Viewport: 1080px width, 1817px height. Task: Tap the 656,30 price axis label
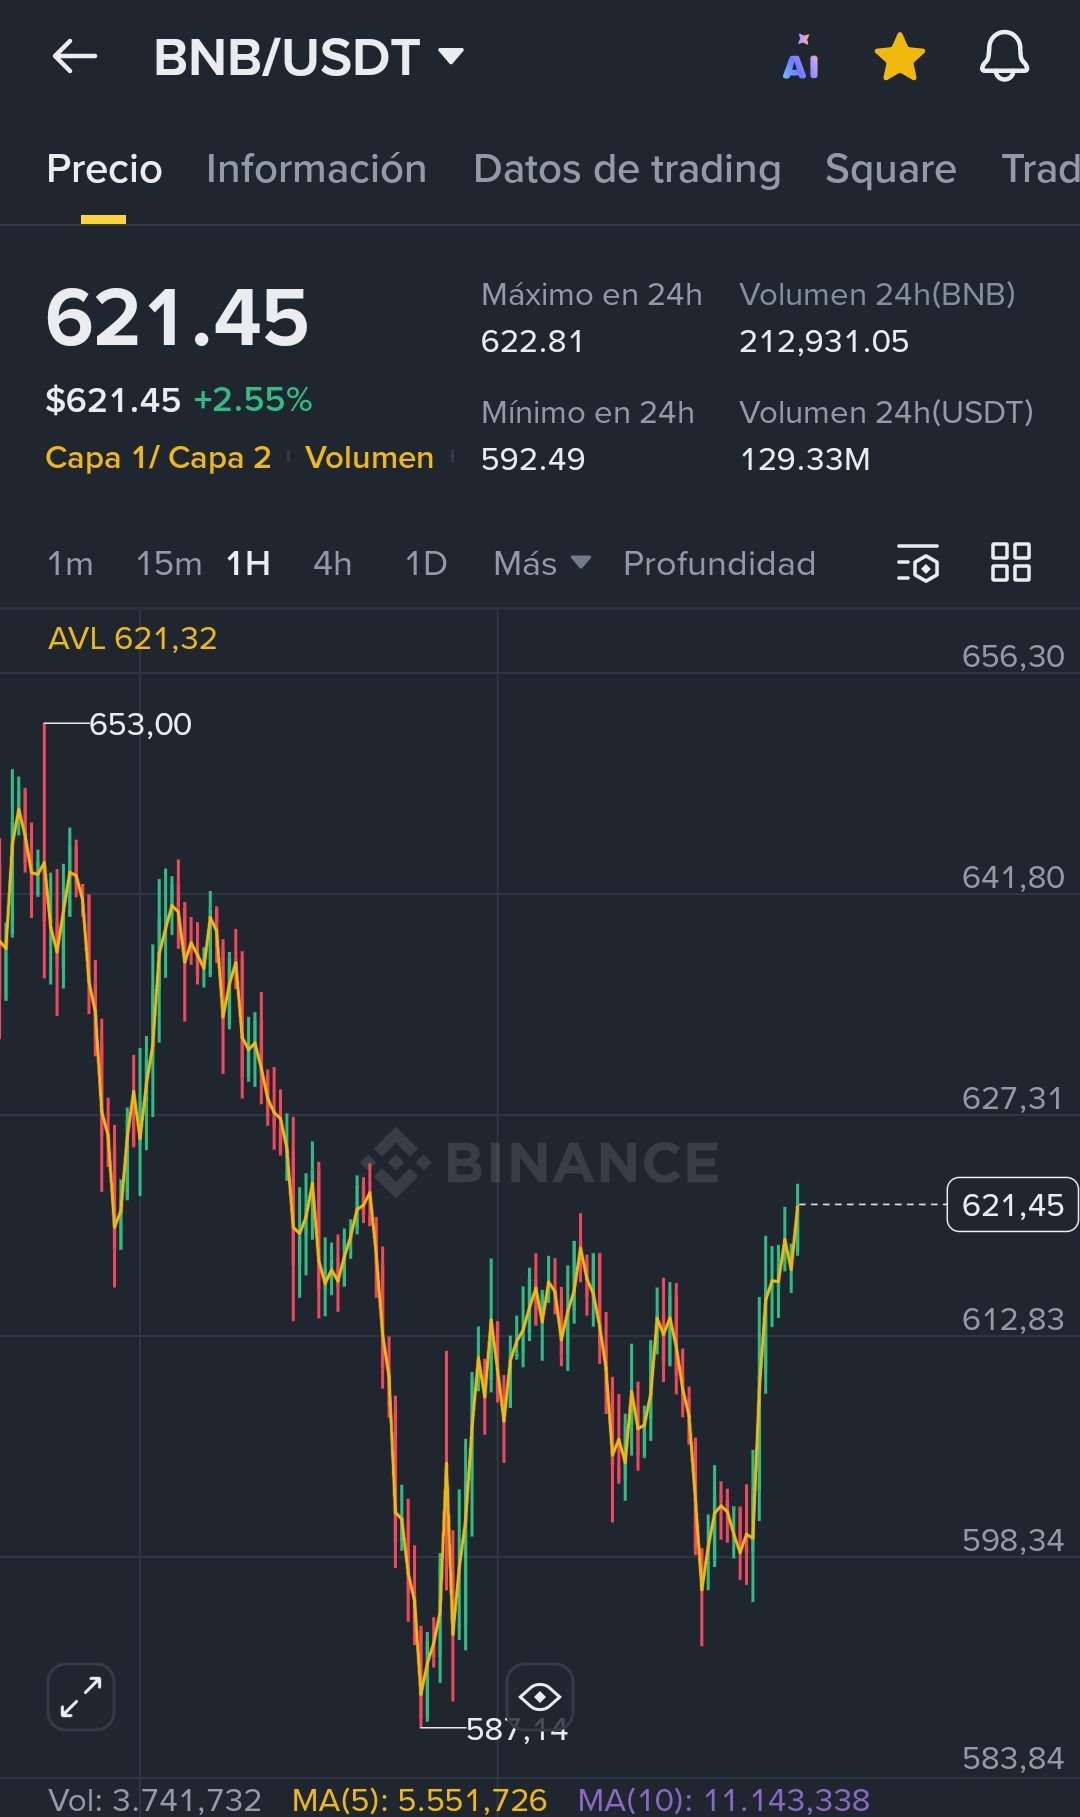(x=1013, y=656)
